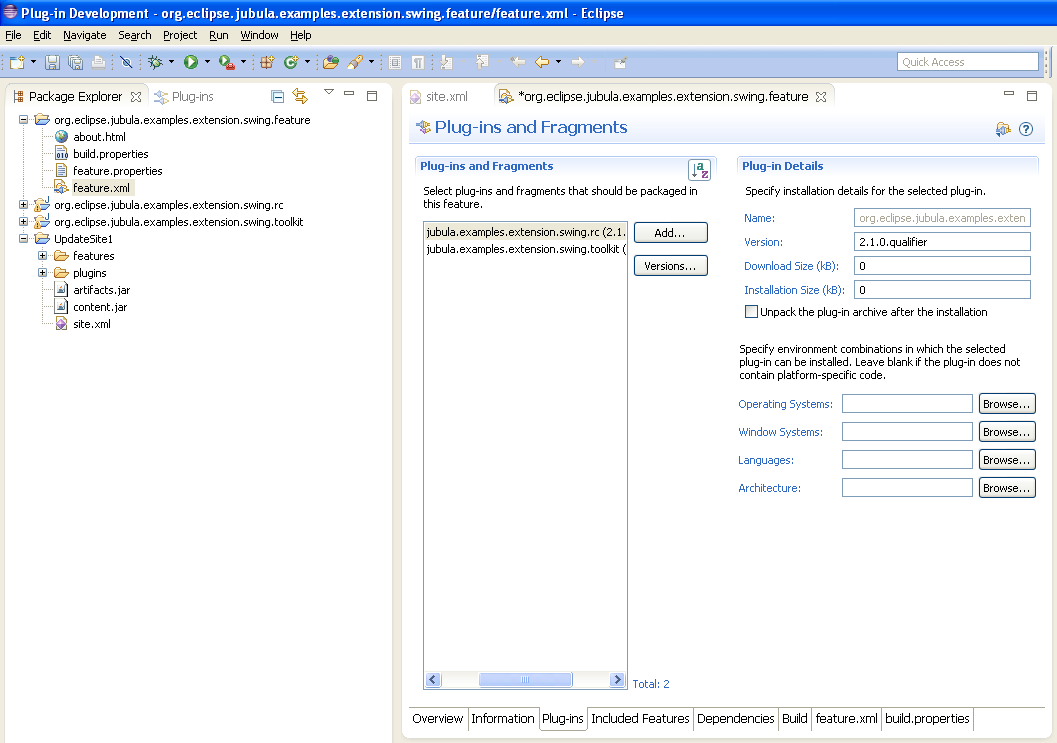This screenshot has height=743, width=1057.
Task: Open Package Explorer View Menu triangle
Action: pos(329,92)
